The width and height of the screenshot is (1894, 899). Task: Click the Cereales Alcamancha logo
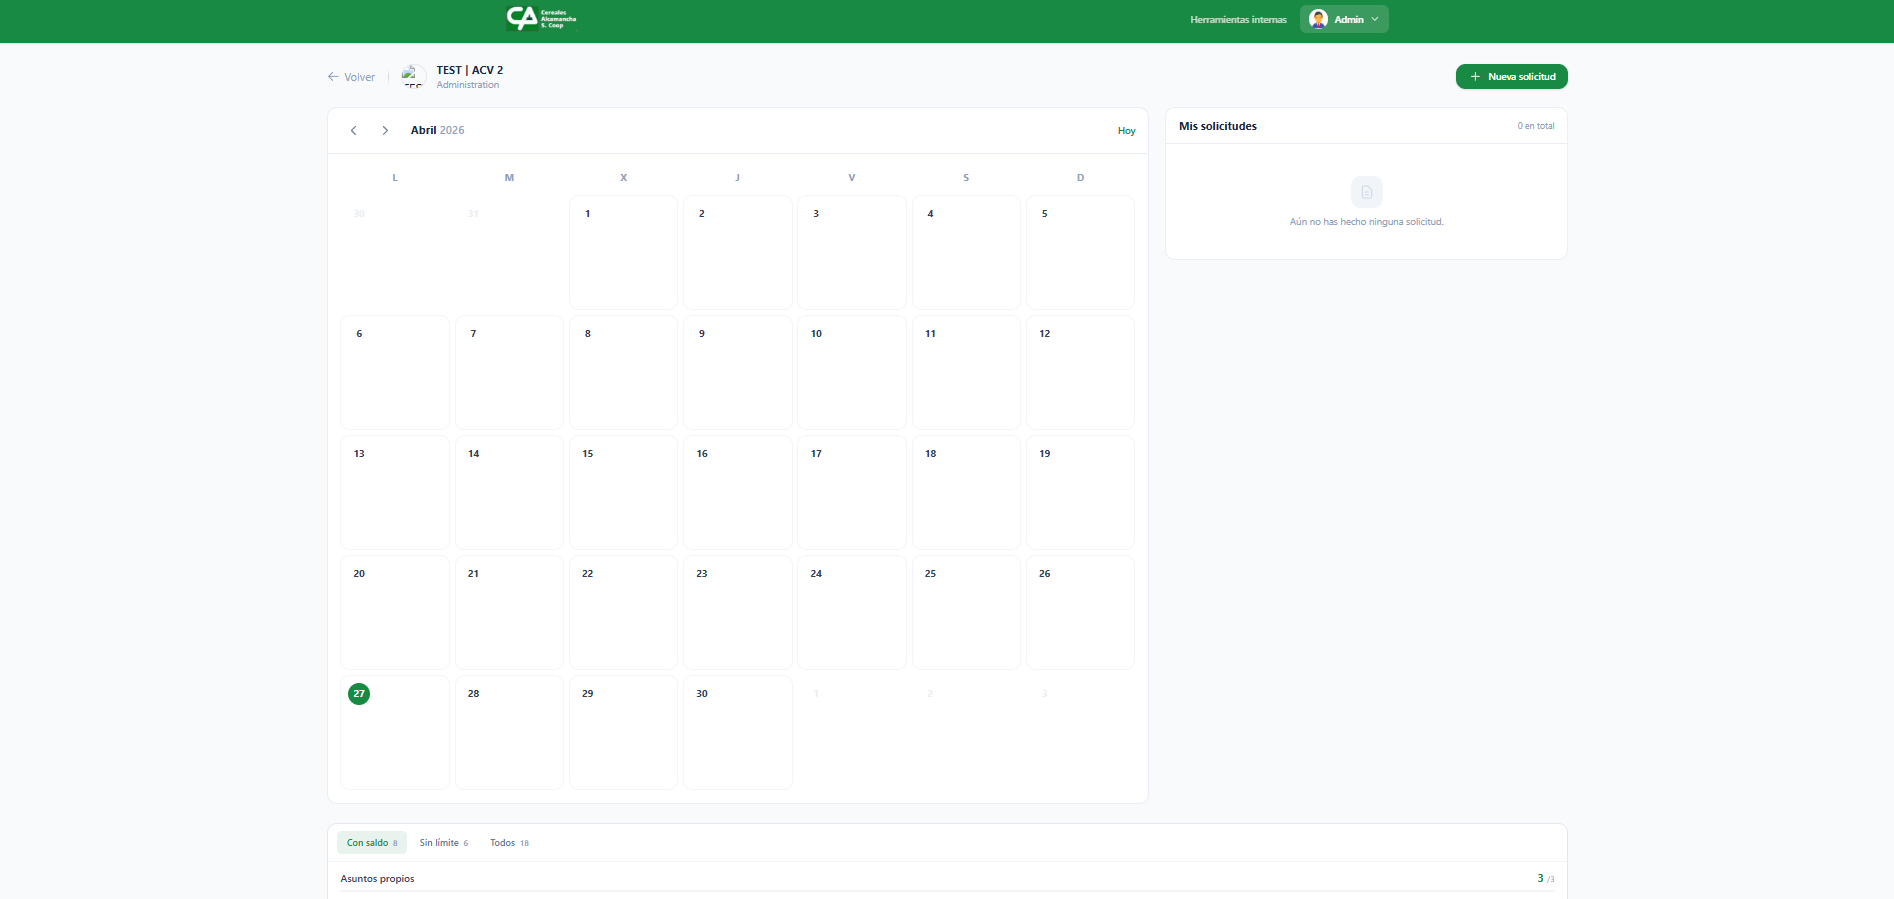click(x=541, y=18)
